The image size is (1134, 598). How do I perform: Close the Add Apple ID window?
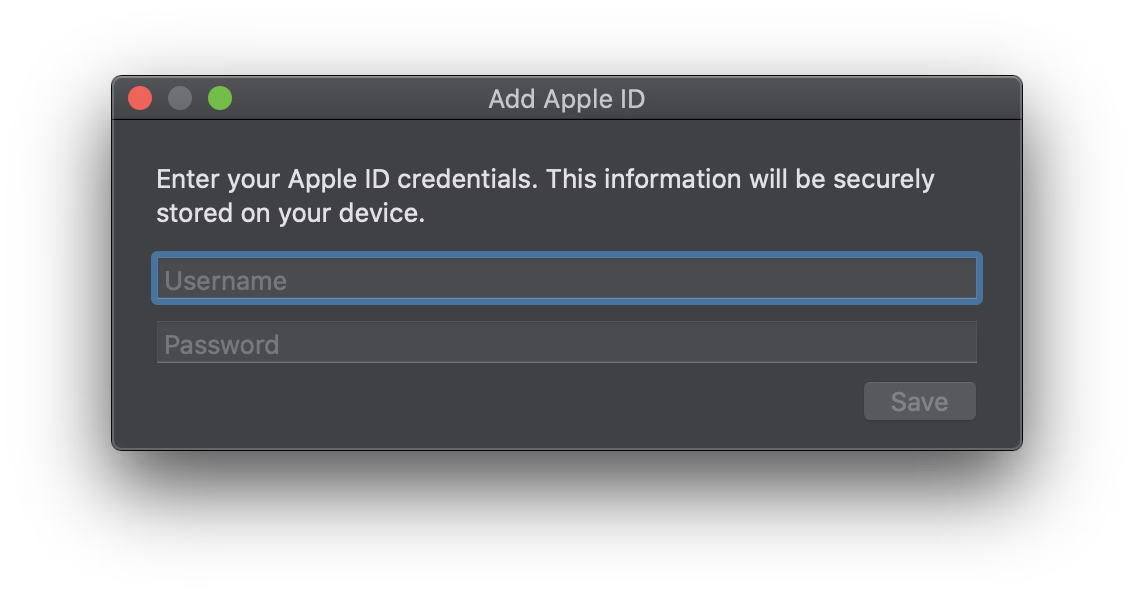pos(140,98)
